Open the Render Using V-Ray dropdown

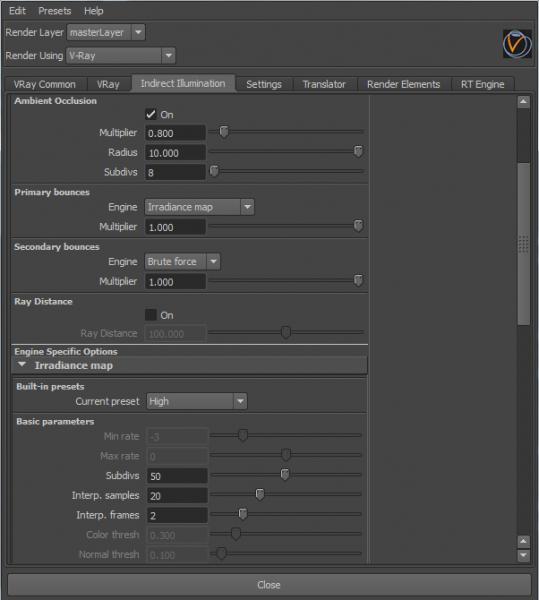click(x=121, y=55)
